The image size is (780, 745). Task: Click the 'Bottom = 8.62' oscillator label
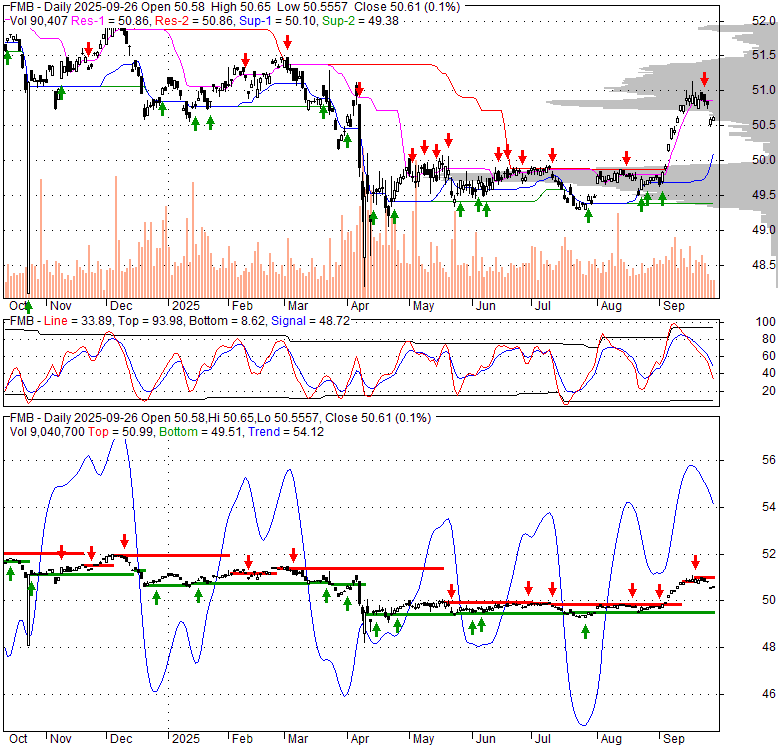pyautogui.click(x=227, y=321)
